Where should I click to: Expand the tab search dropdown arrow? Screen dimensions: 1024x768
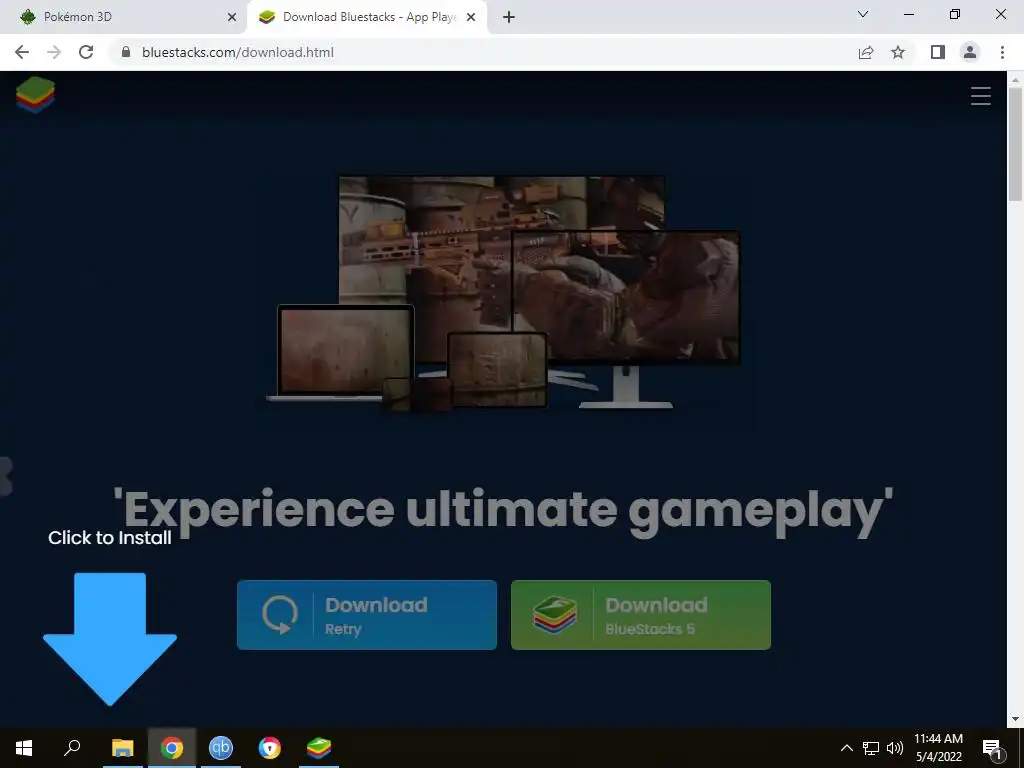point(863,14)
